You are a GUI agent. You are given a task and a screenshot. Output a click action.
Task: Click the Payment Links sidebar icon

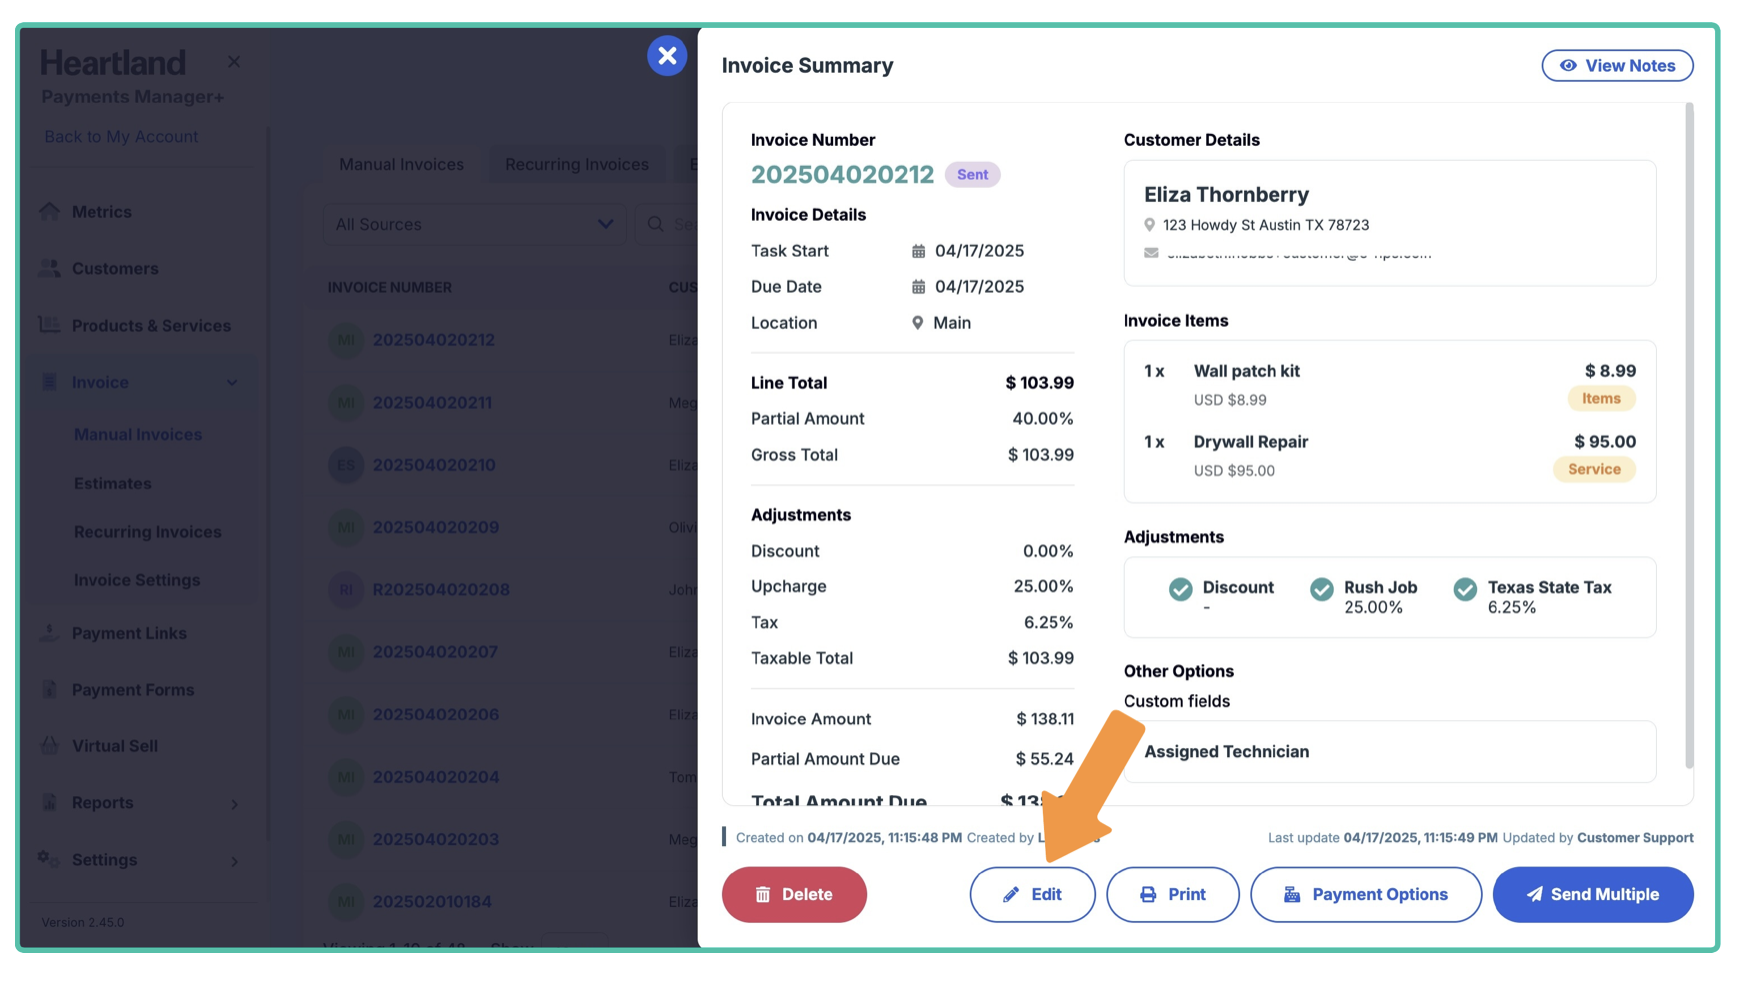(49, 633)
